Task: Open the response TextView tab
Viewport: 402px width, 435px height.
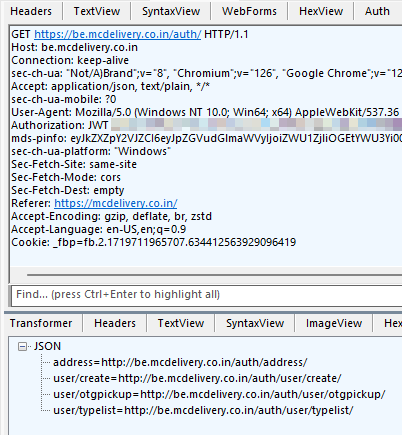Action: 181,323
